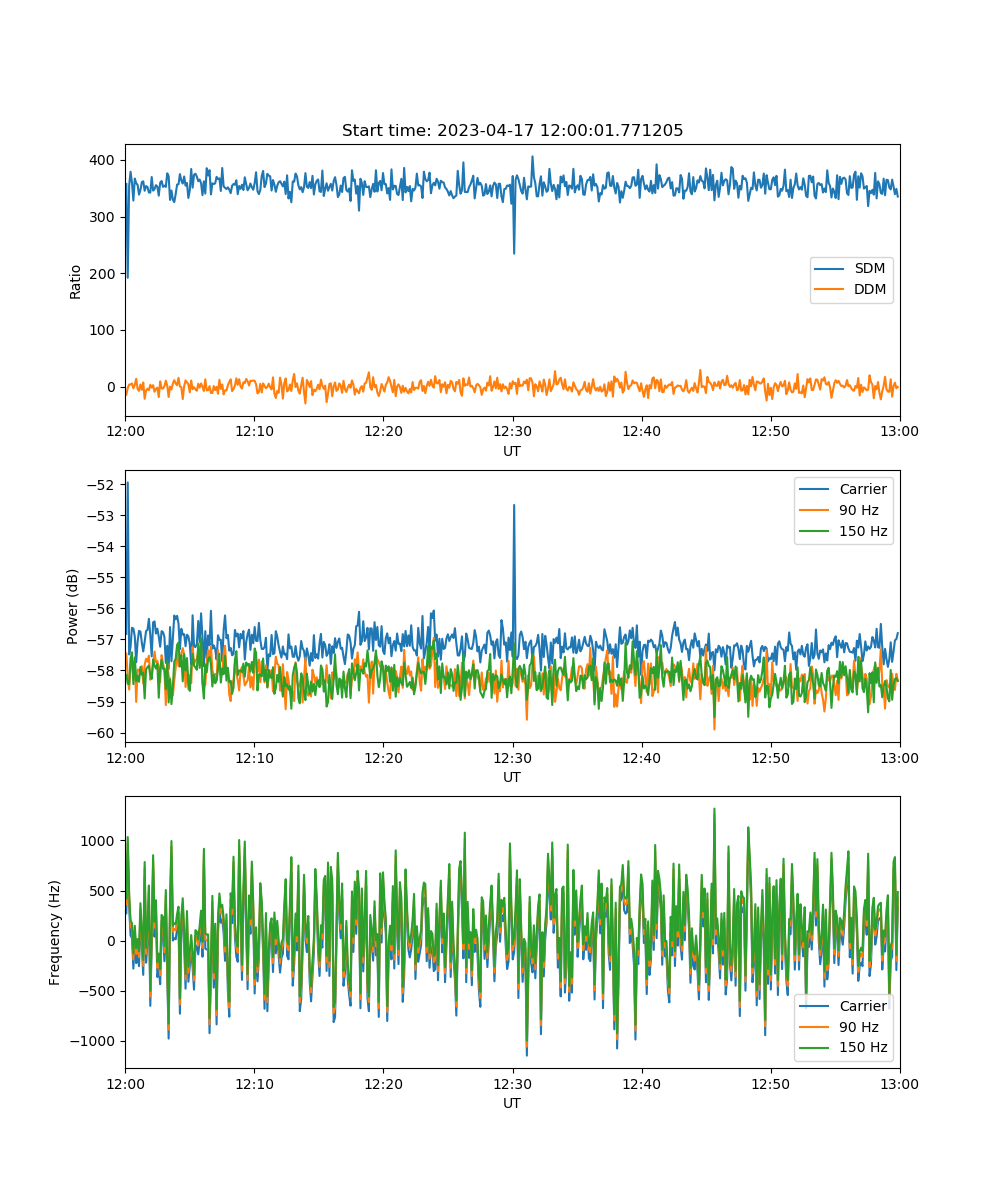
Task: Click the "12:30" tick under the Ratio plot
Action: 512,431
